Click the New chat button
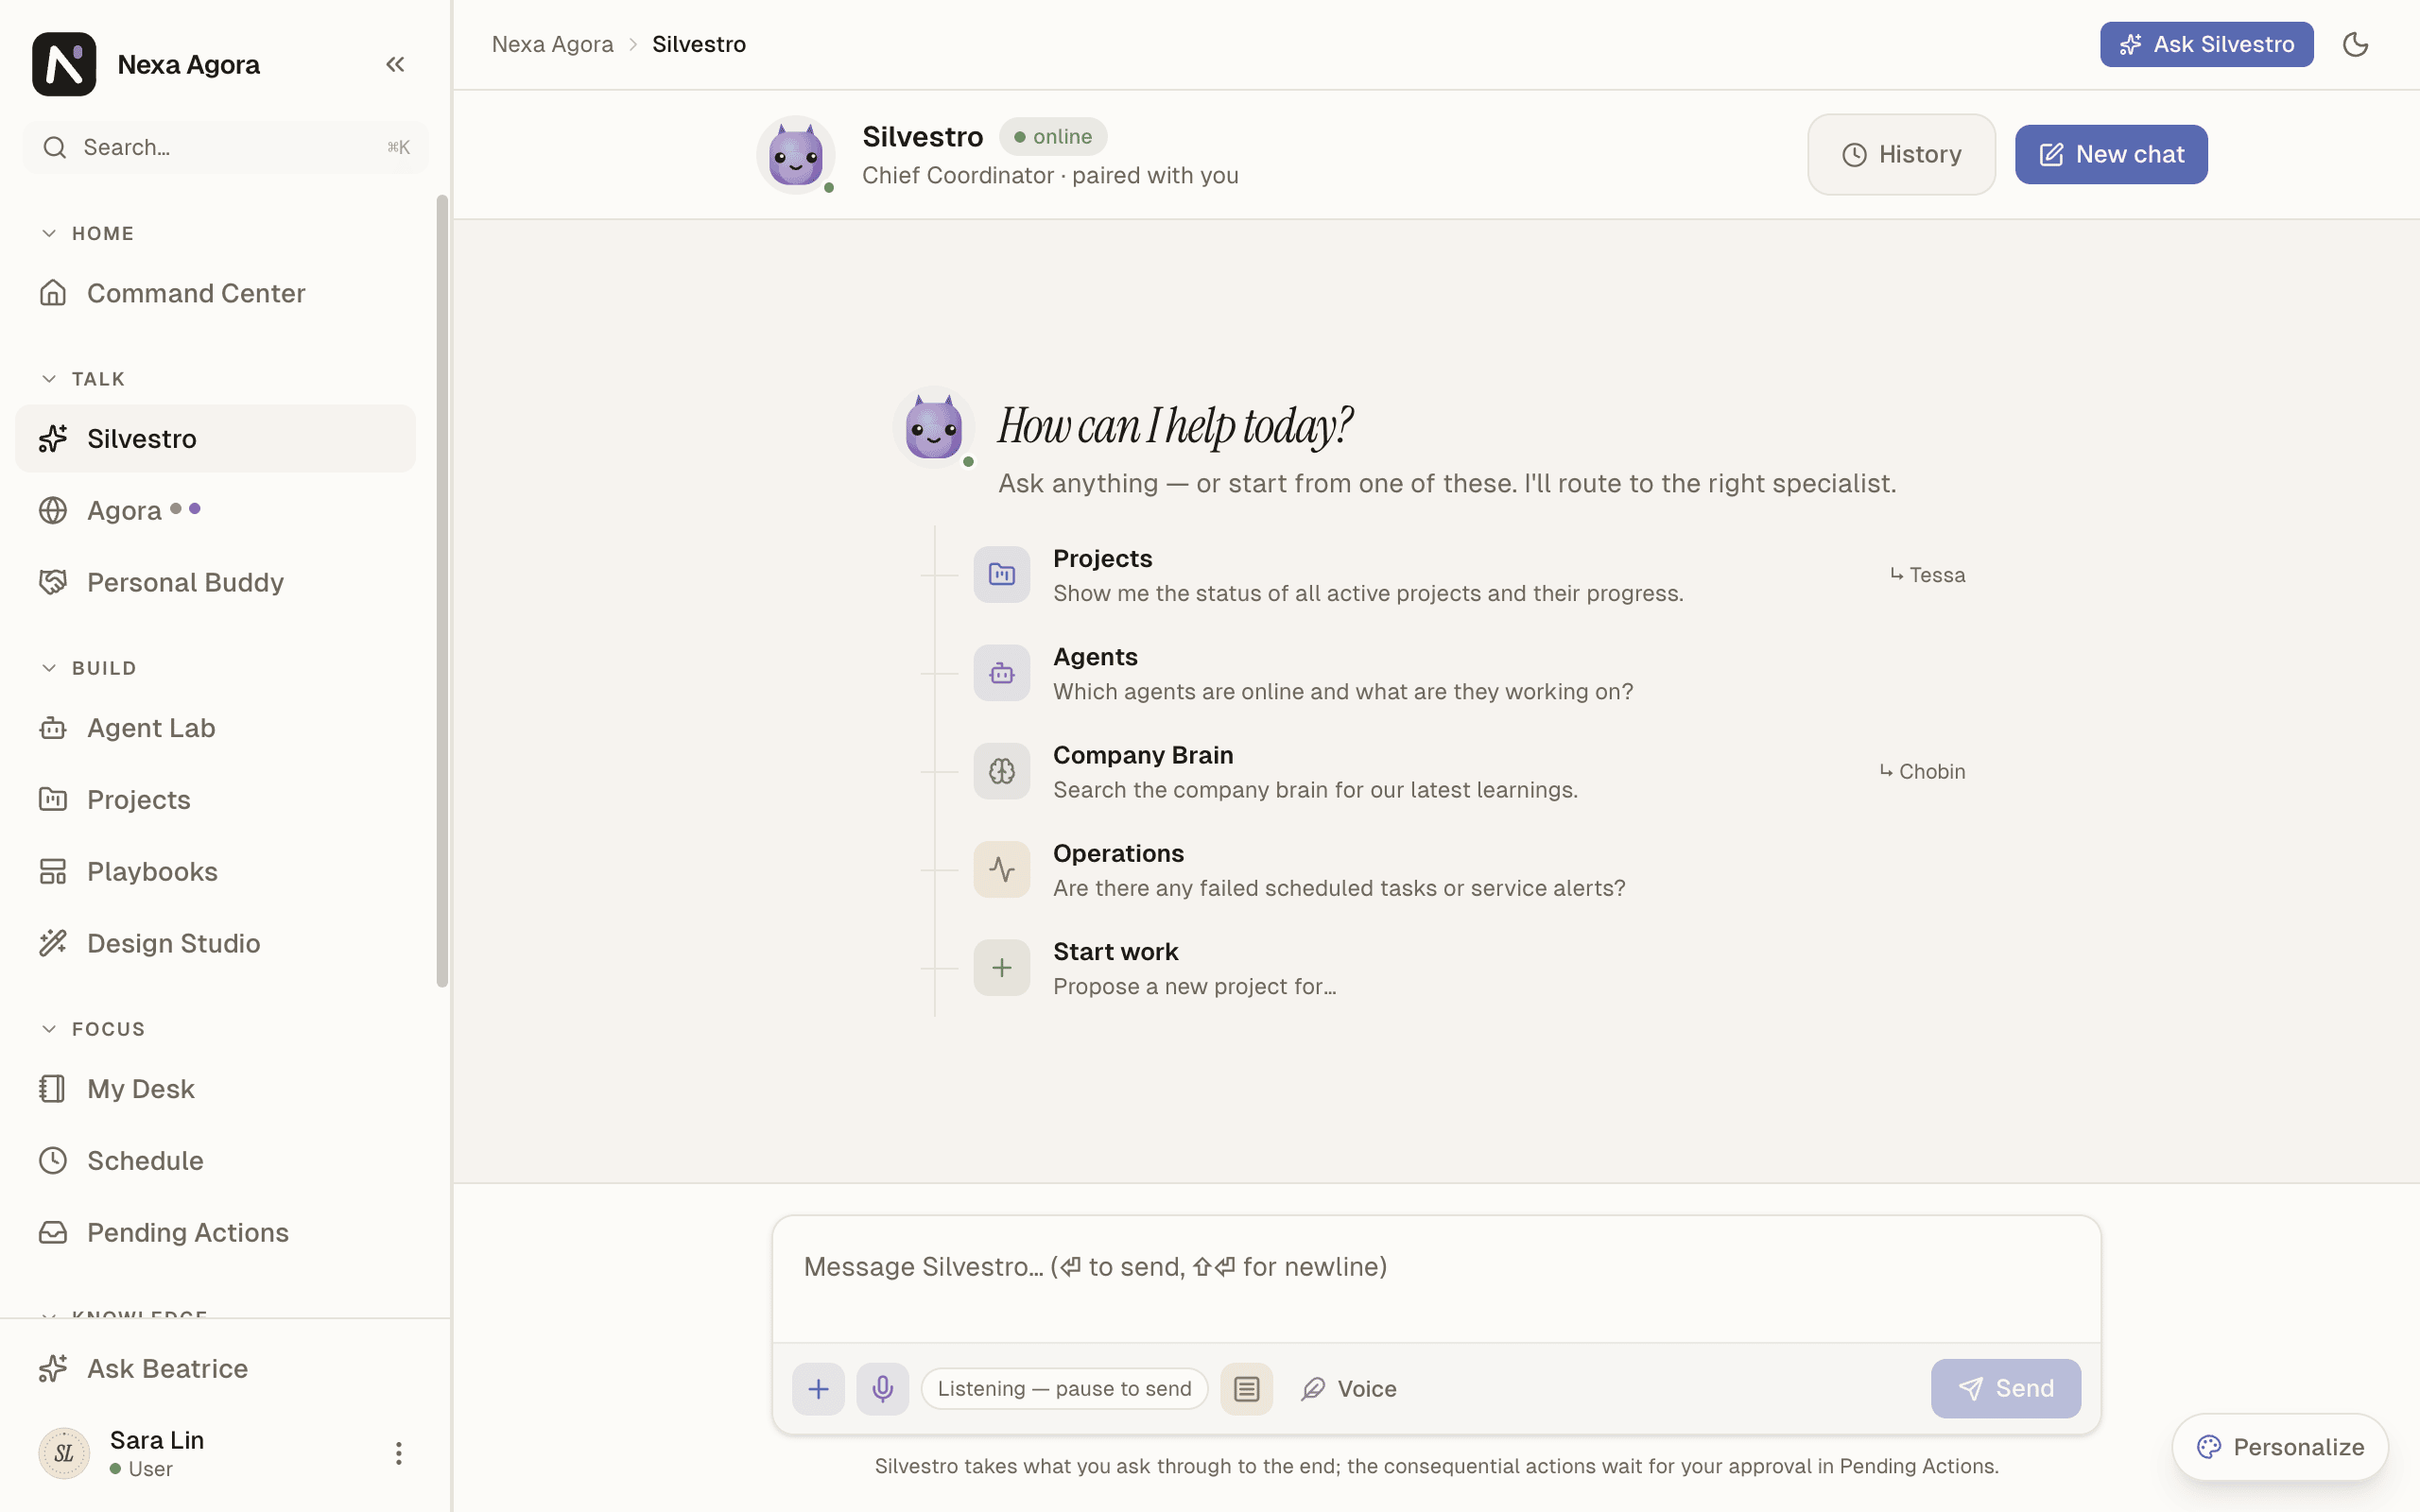Viewport: 2420px width, 1512px height. click(x=2111, y=154)
